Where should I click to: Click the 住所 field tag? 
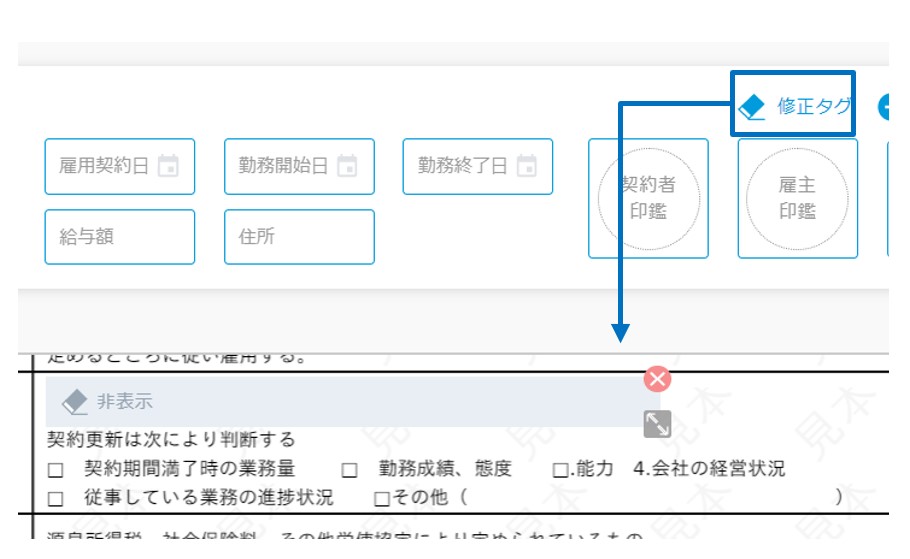[299, 237]
